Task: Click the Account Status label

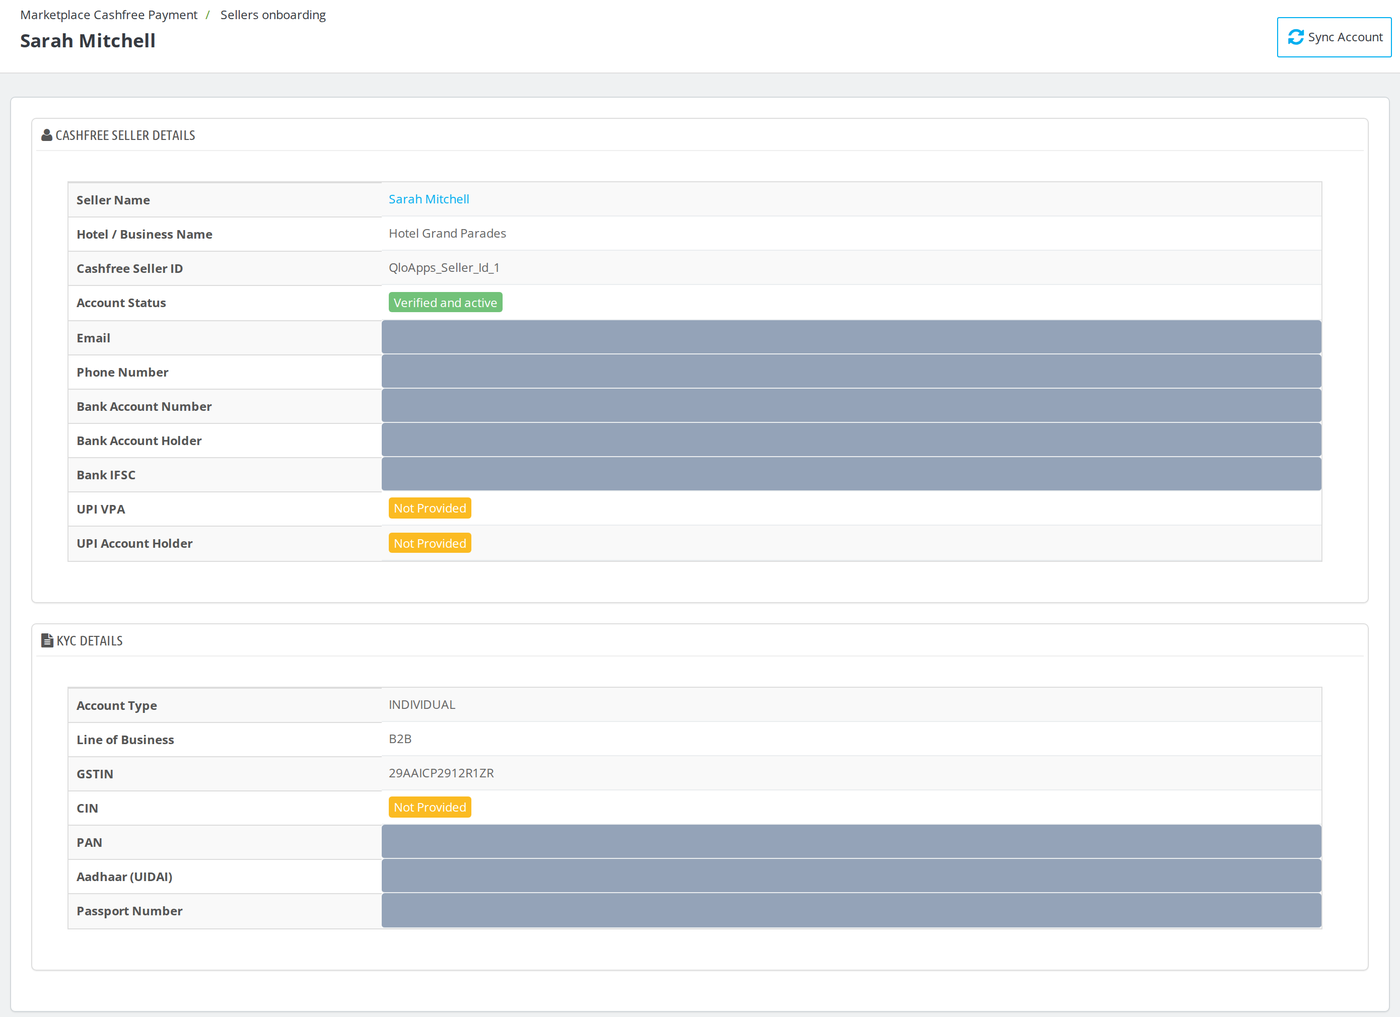Action: (121, 303)
